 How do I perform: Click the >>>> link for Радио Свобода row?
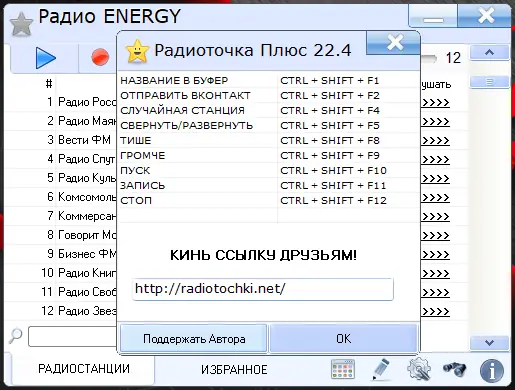[x=435, y=292]
